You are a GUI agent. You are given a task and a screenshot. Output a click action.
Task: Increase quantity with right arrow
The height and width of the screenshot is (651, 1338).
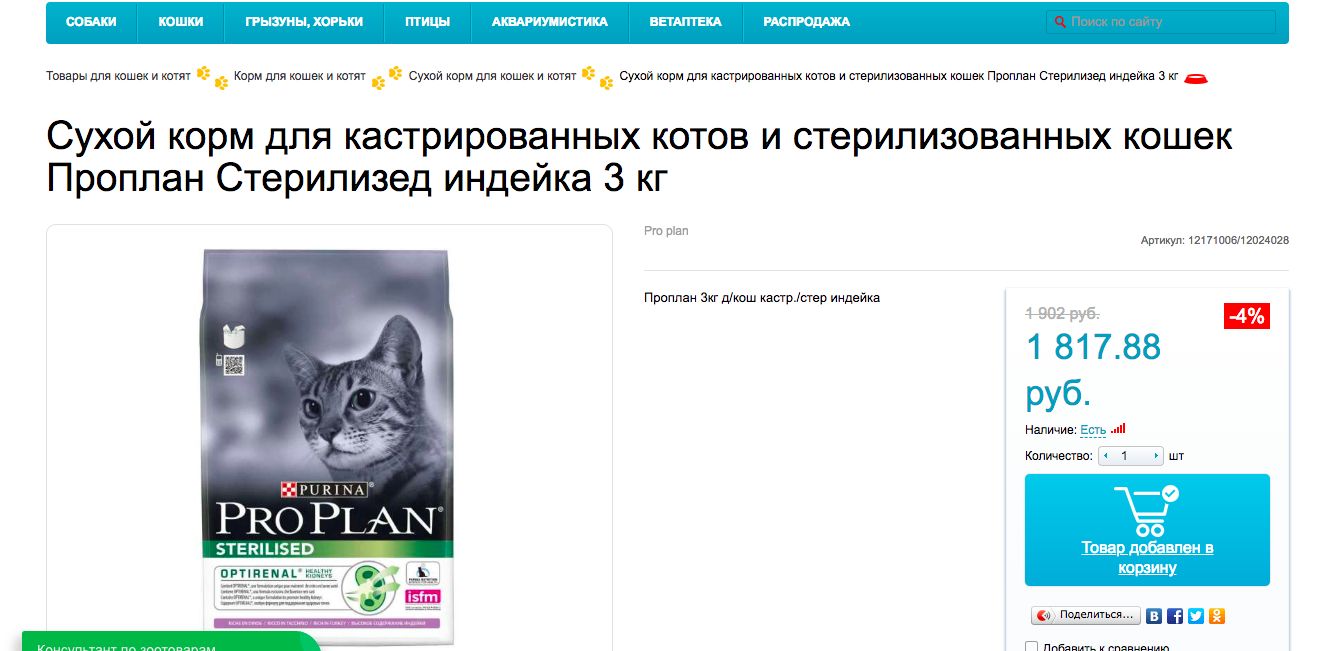tap(1157, 456)
